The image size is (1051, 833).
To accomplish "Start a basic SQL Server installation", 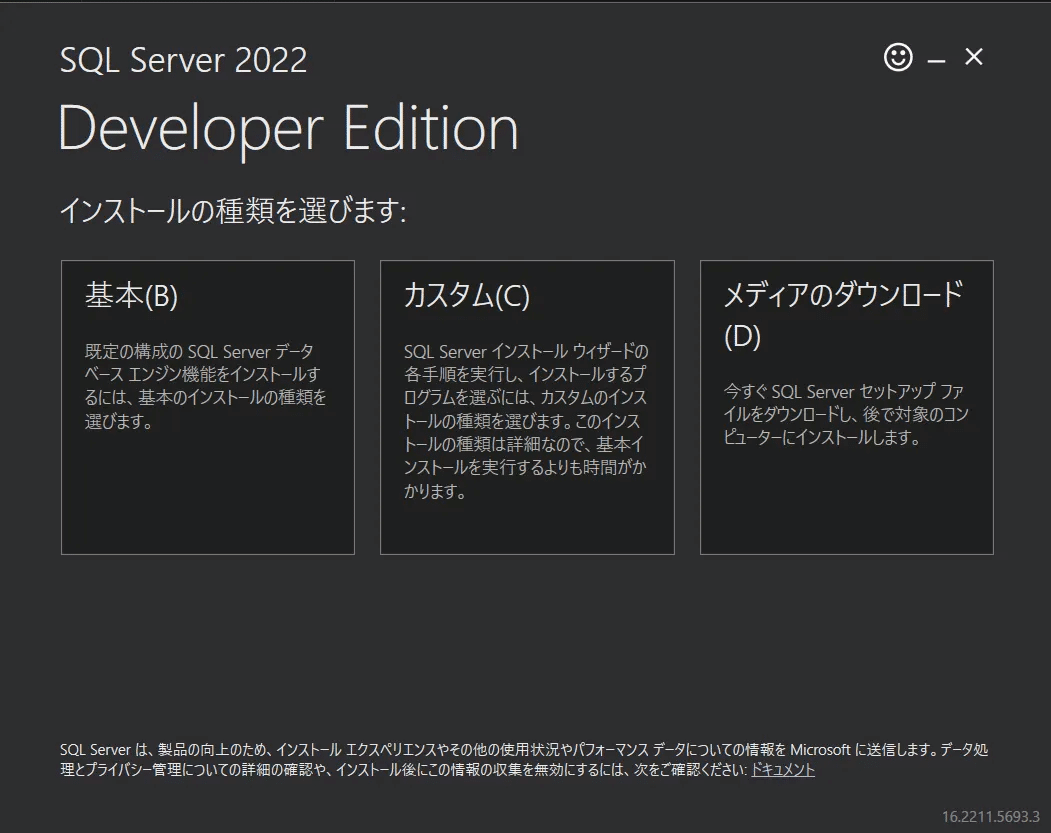I will point(207,407).
